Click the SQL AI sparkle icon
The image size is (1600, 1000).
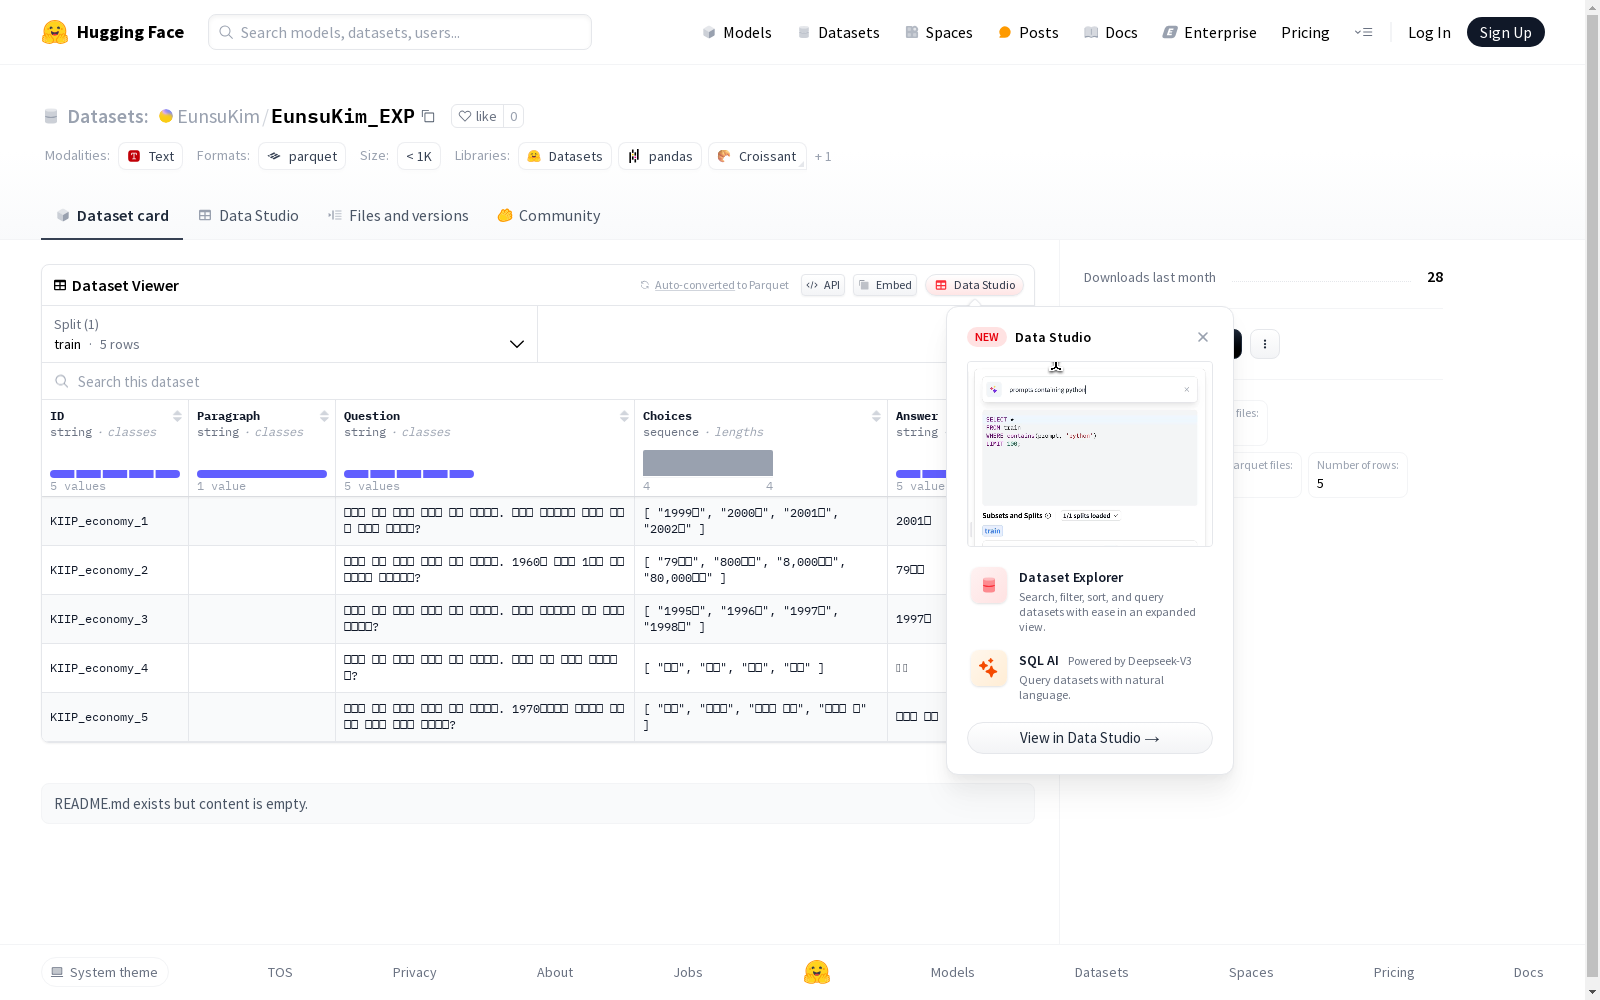click(x=989, y=668)
